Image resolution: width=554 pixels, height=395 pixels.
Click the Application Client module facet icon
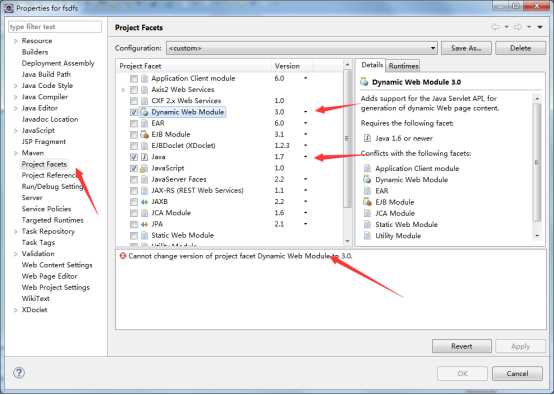(x=145, y=78)
